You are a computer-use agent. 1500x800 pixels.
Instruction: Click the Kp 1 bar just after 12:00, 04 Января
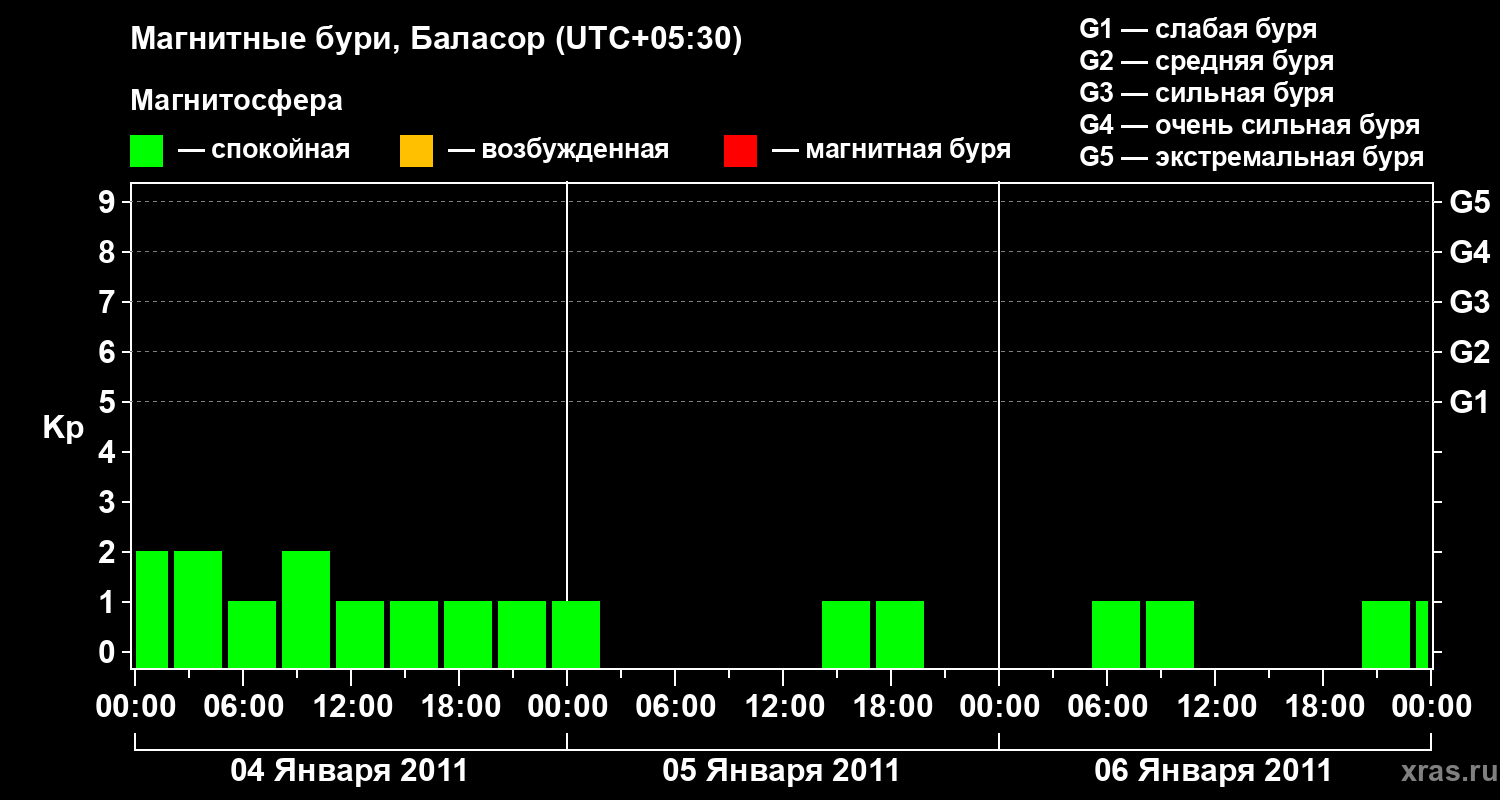coord(360,634)
